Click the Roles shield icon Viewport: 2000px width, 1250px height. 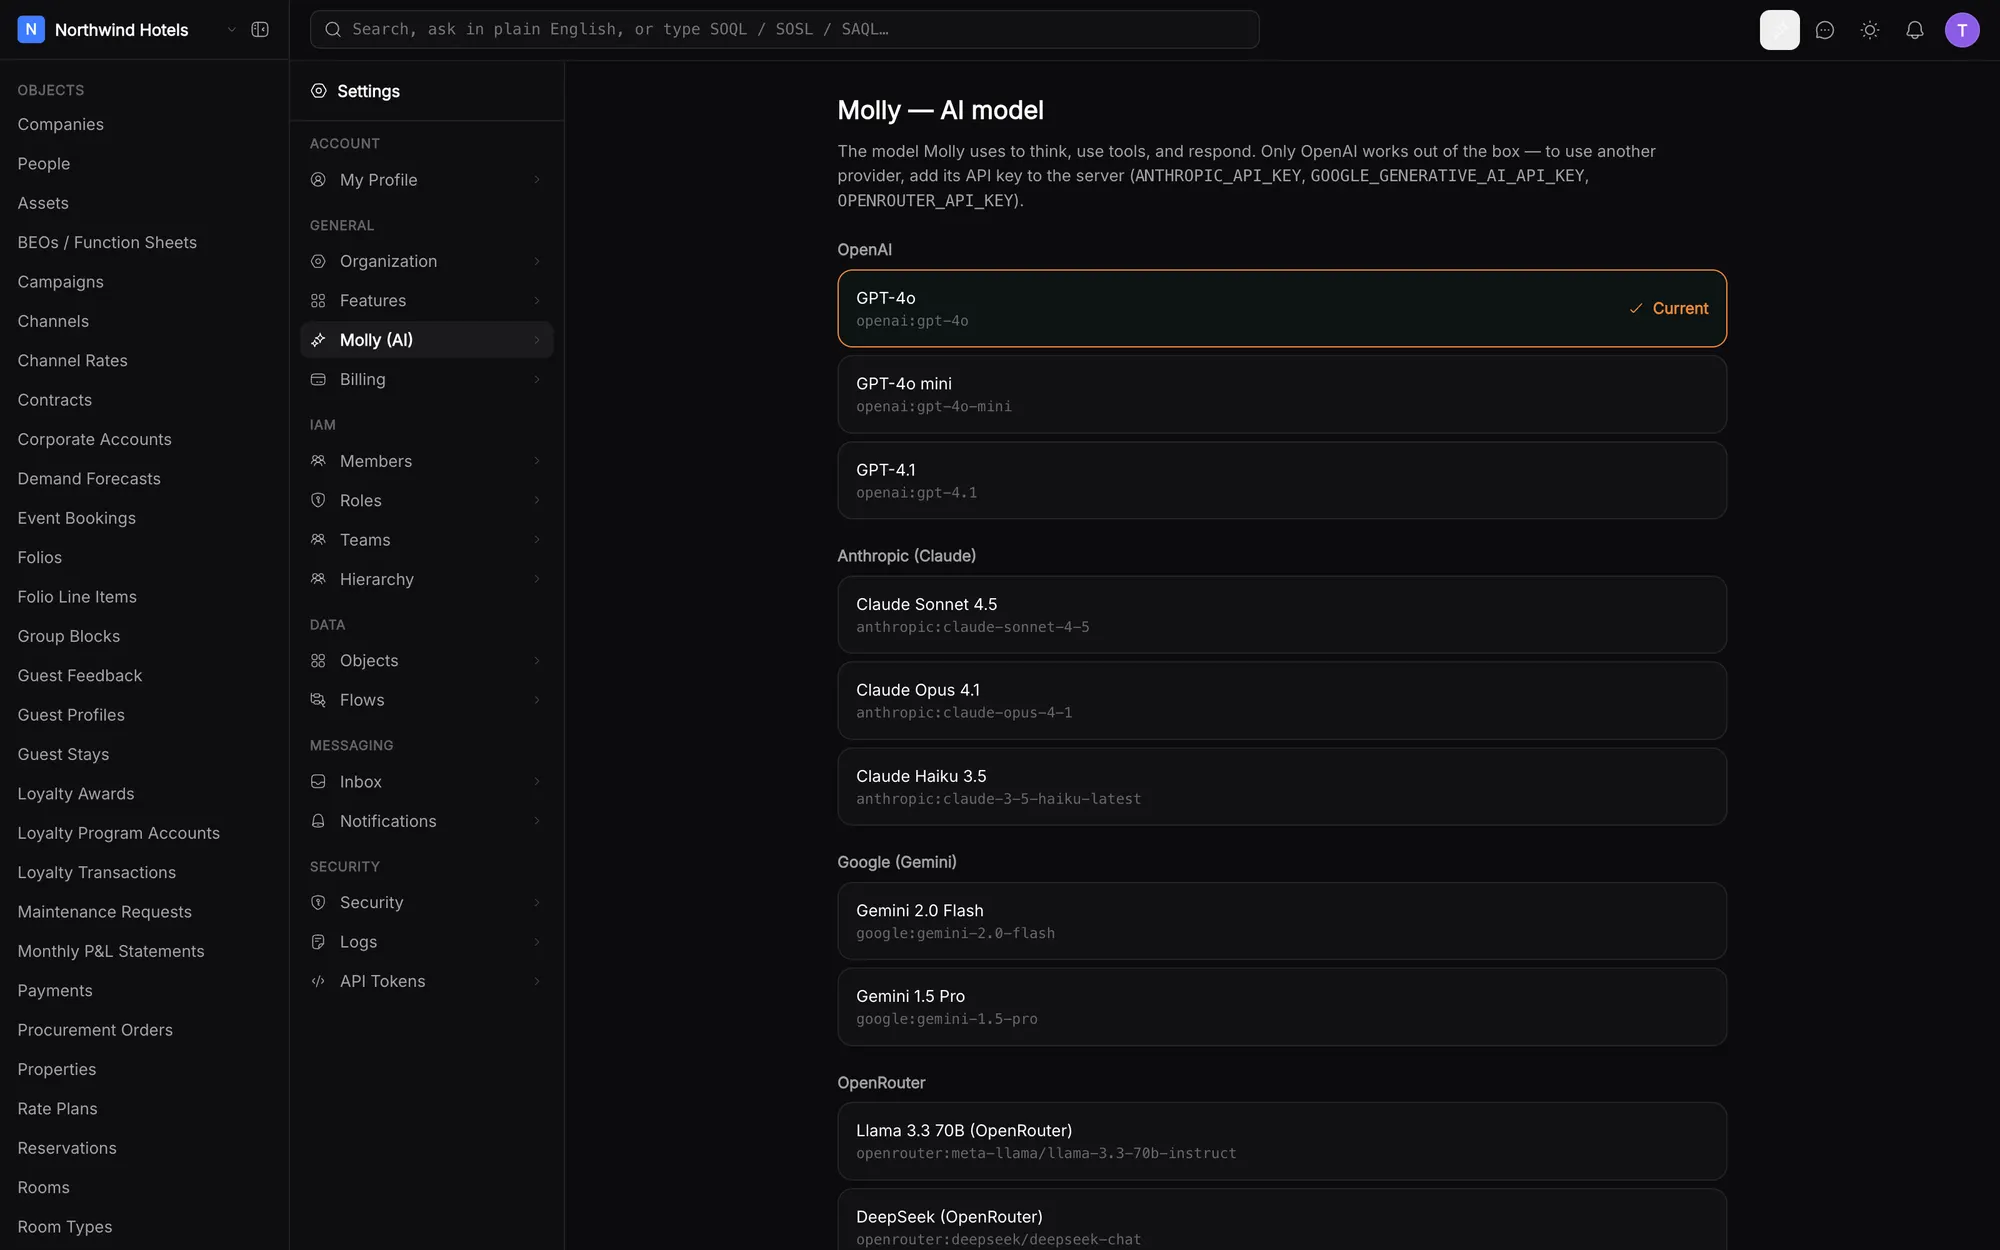318,500
